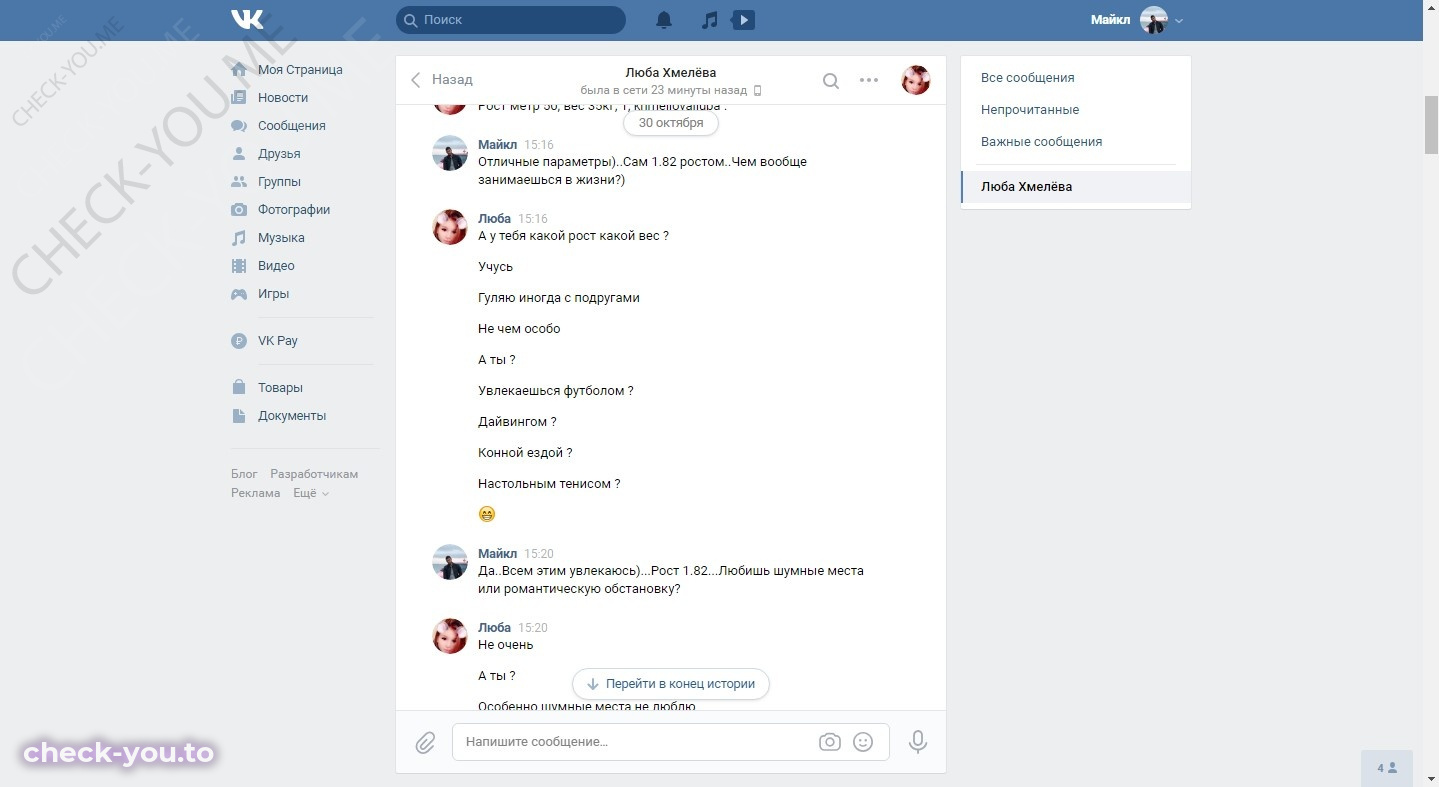Open Сообщения section
This screenshot has height=787, width=1439.
pos(292,126)
